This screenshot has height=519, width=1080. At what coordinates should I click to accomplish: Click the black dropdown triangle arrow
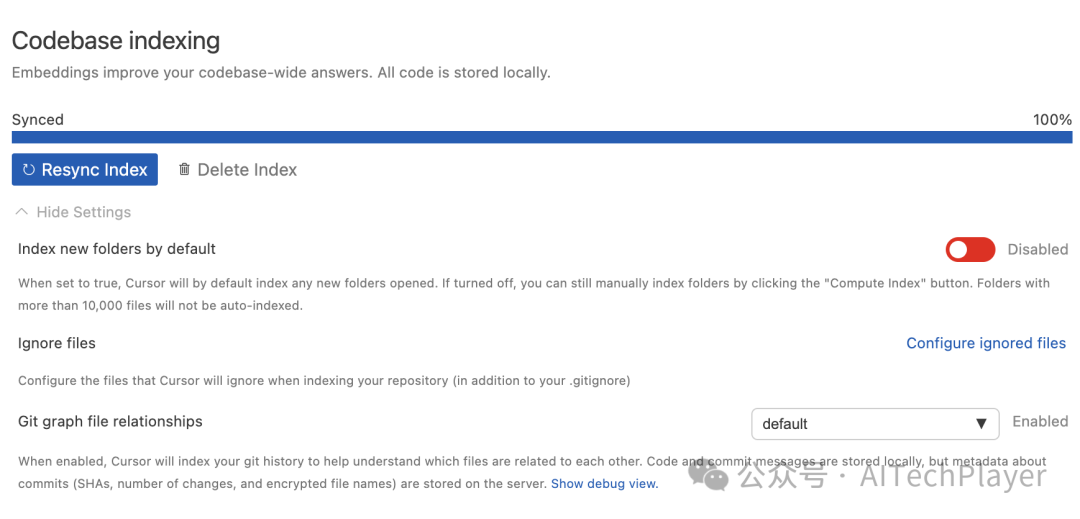pos(981,424)
